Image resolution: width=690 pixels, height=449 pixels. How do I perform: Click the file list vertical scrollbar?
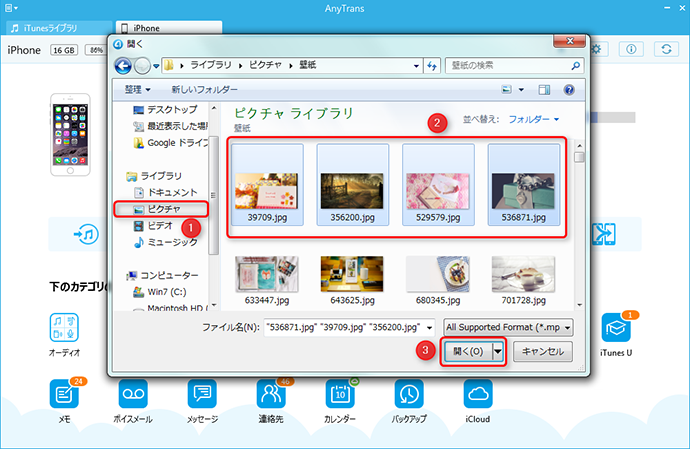pos(579,224)
